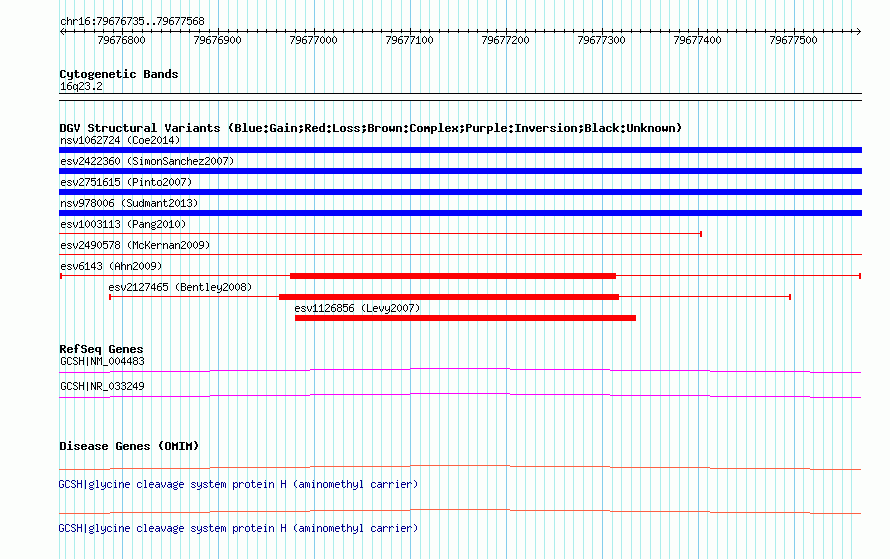Viewport: 890px width, 559px height.
Task: Open the first GCSH glycine cleavage OMIM link
Action: pos(238,484)
